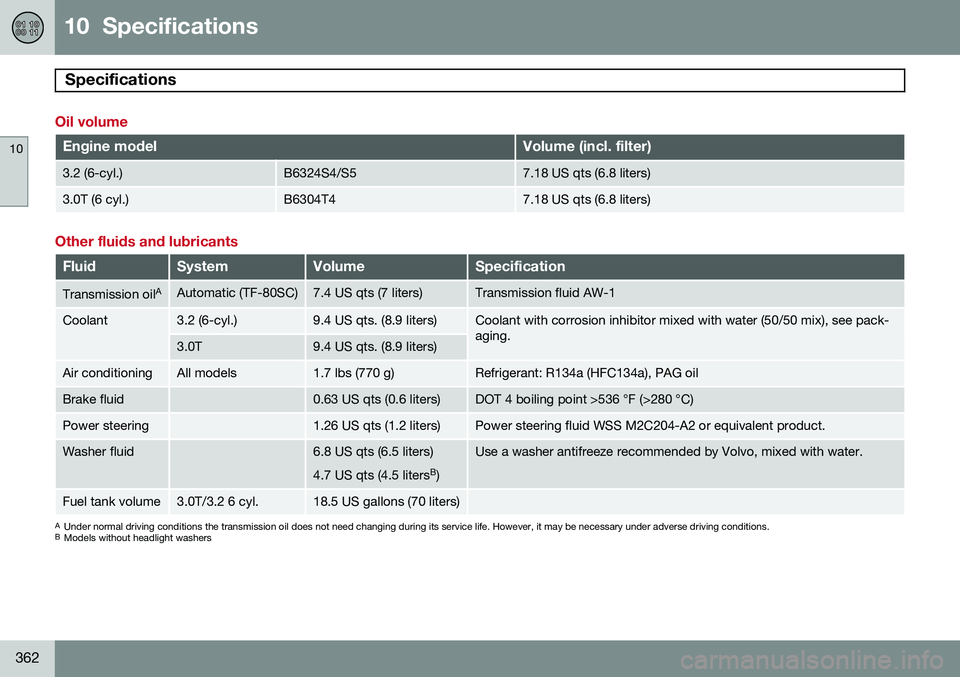Click '6.8 US qts (6.5 liters)' washer volume
Screen dimensions: 960x677
pos(373,452)
